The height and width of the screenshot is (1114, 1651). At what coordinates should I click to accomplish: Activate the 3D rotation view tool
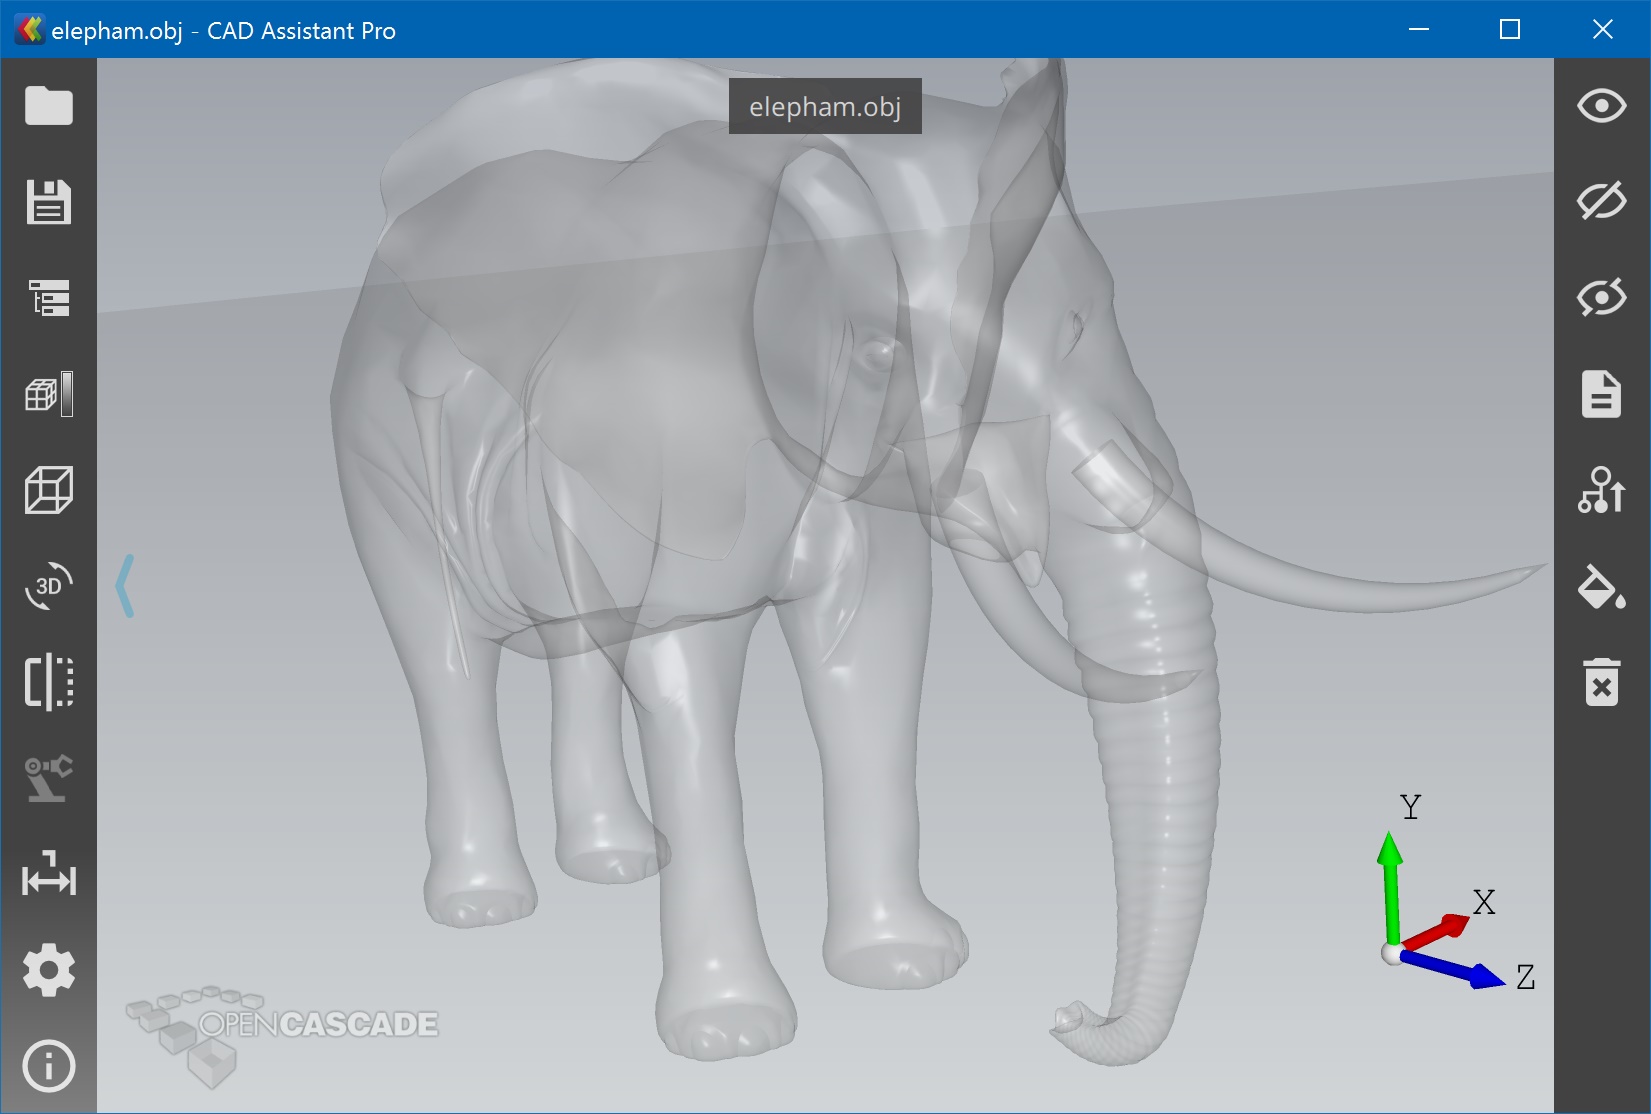48,586
